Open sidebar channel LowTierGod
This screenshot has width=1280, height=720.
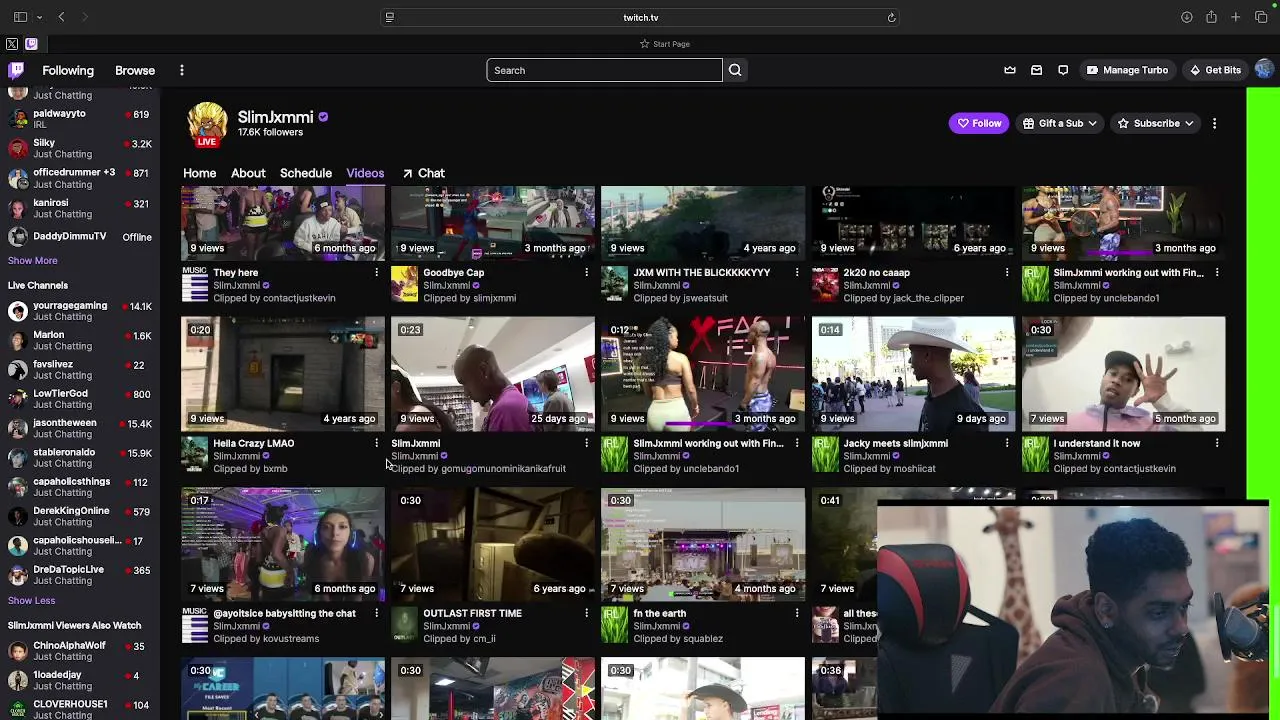[80, 399]
